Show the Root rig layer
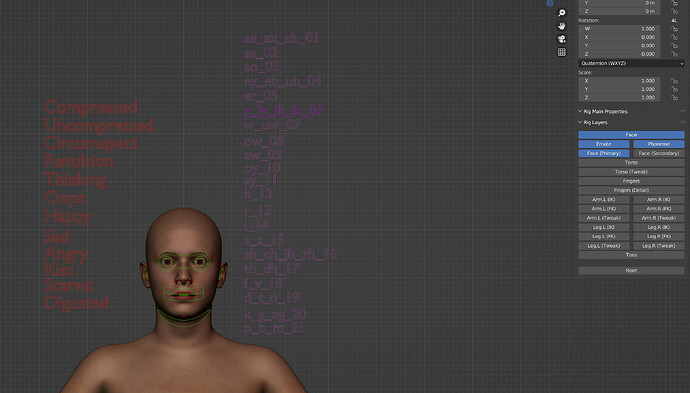Screen dimensions: 690x393 631,271
